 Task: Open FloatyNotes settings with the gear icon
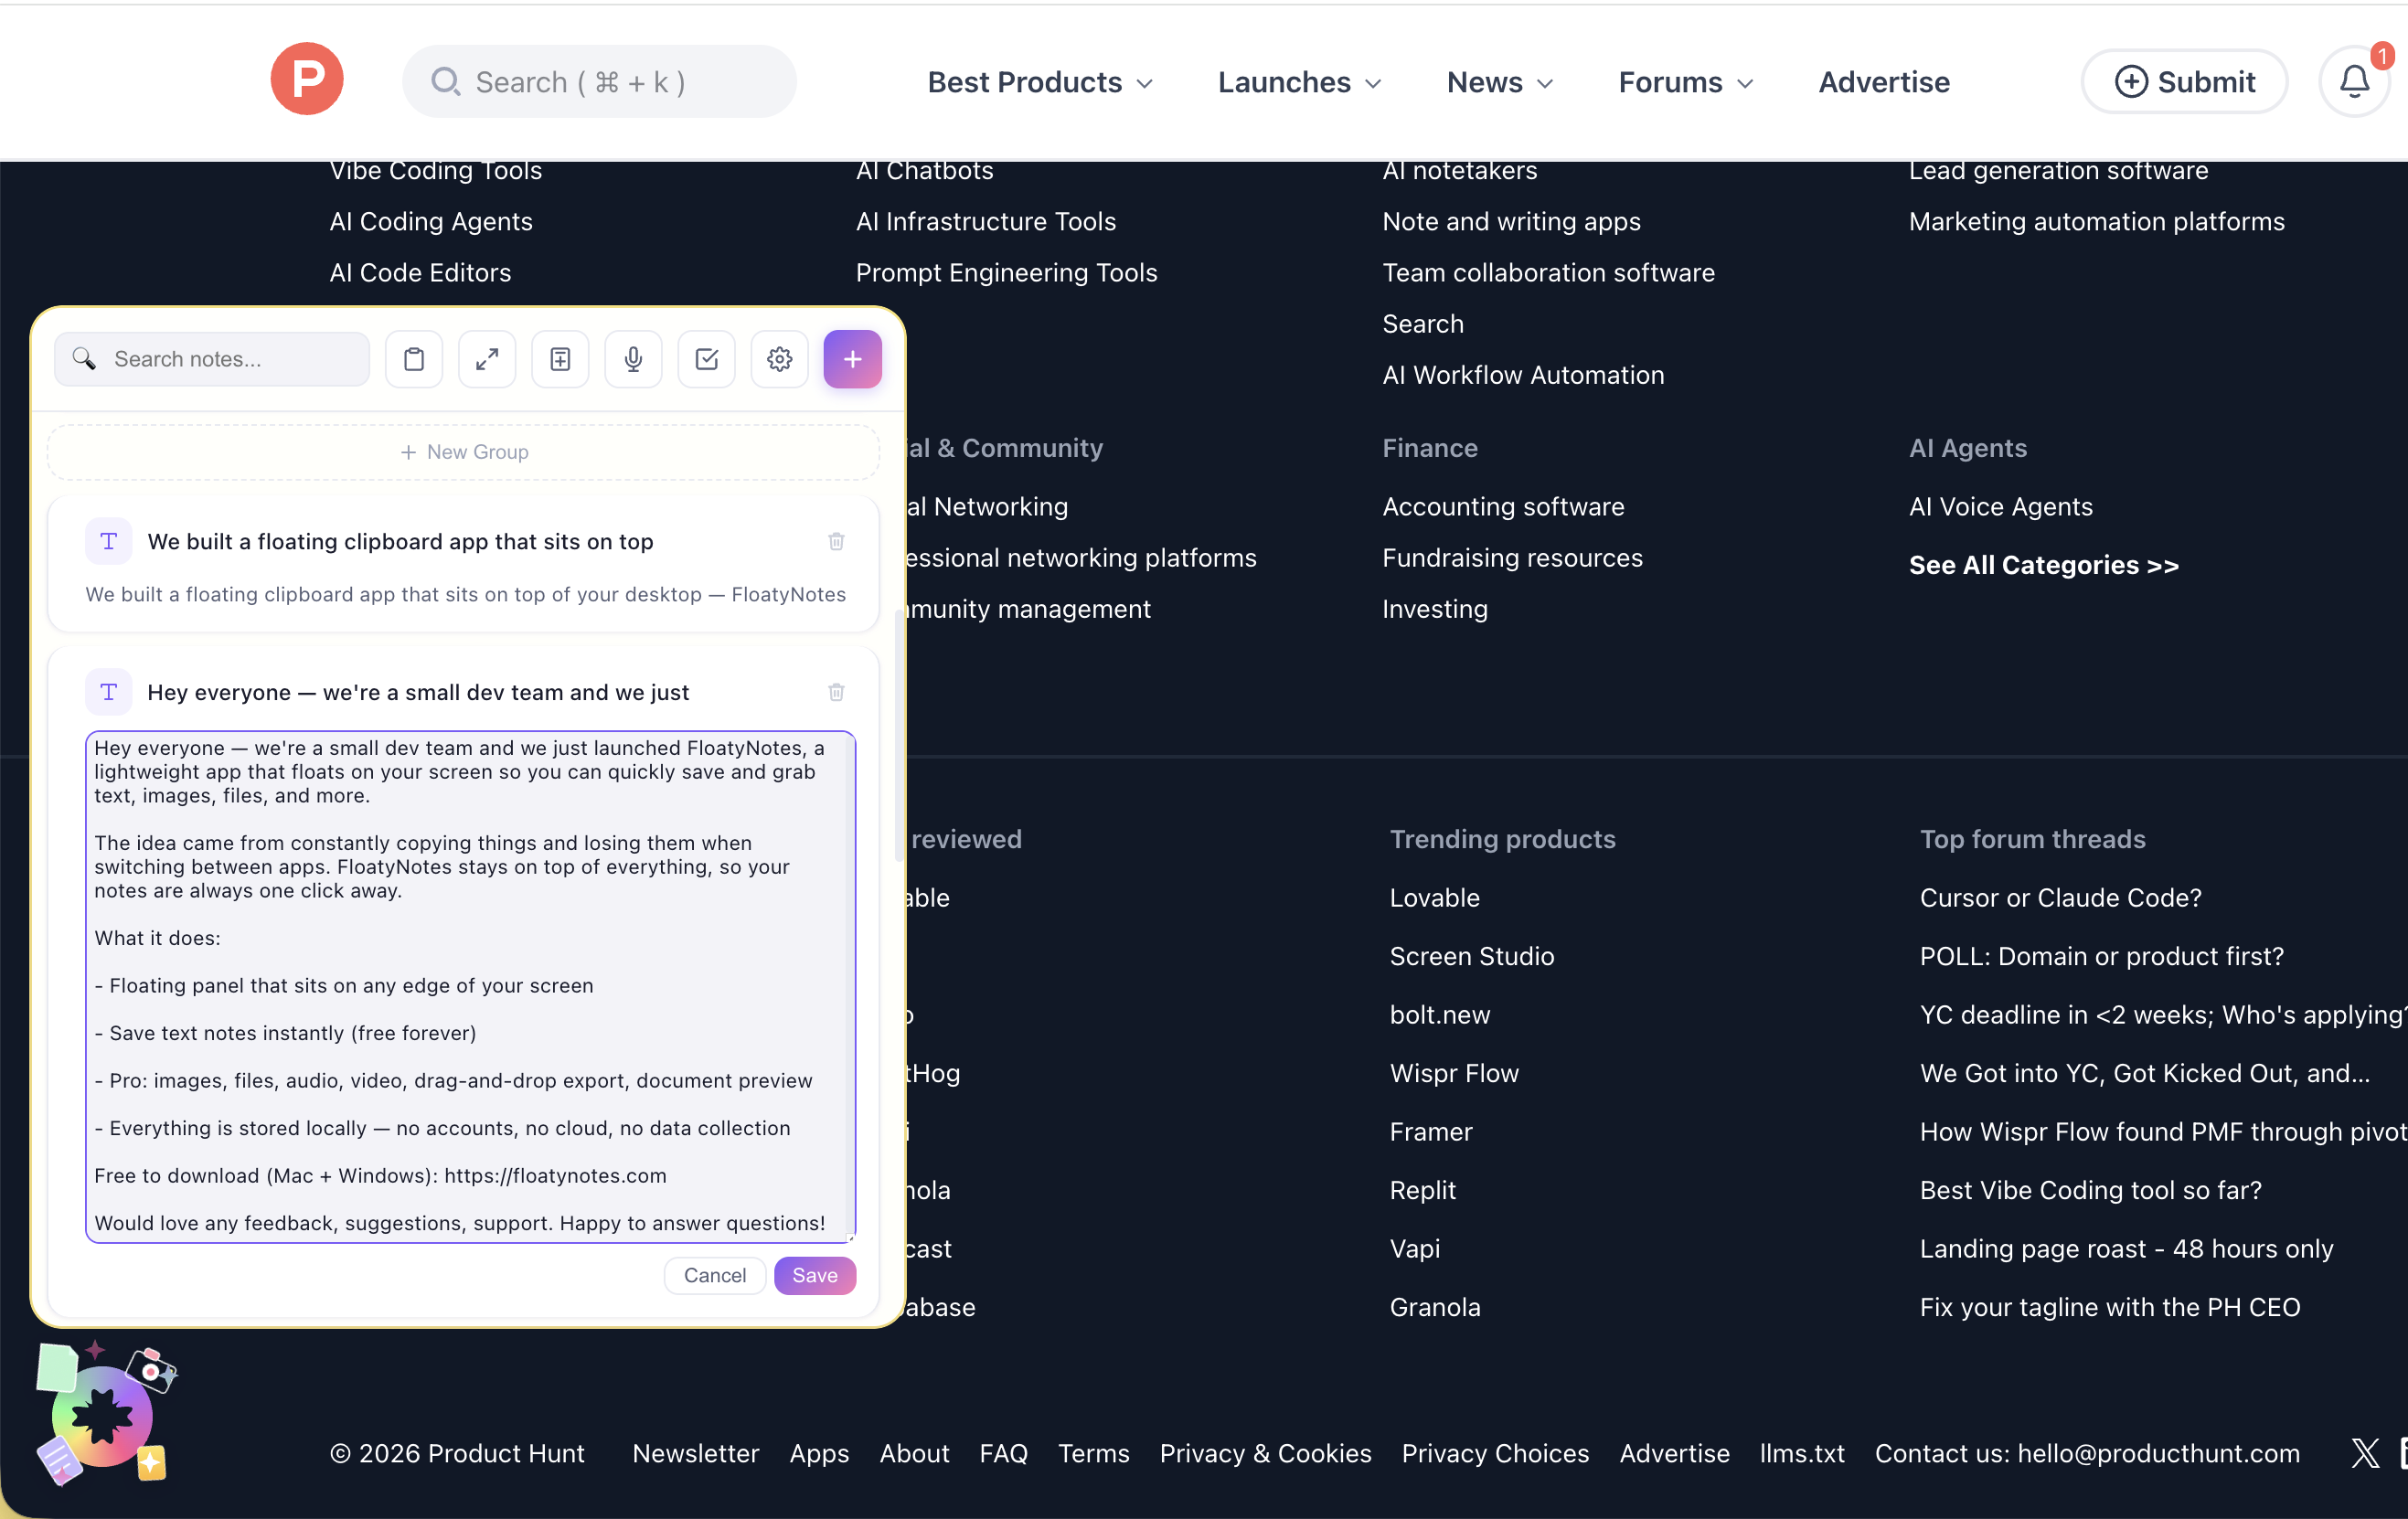pyautogui.click(x=780, y=359)
